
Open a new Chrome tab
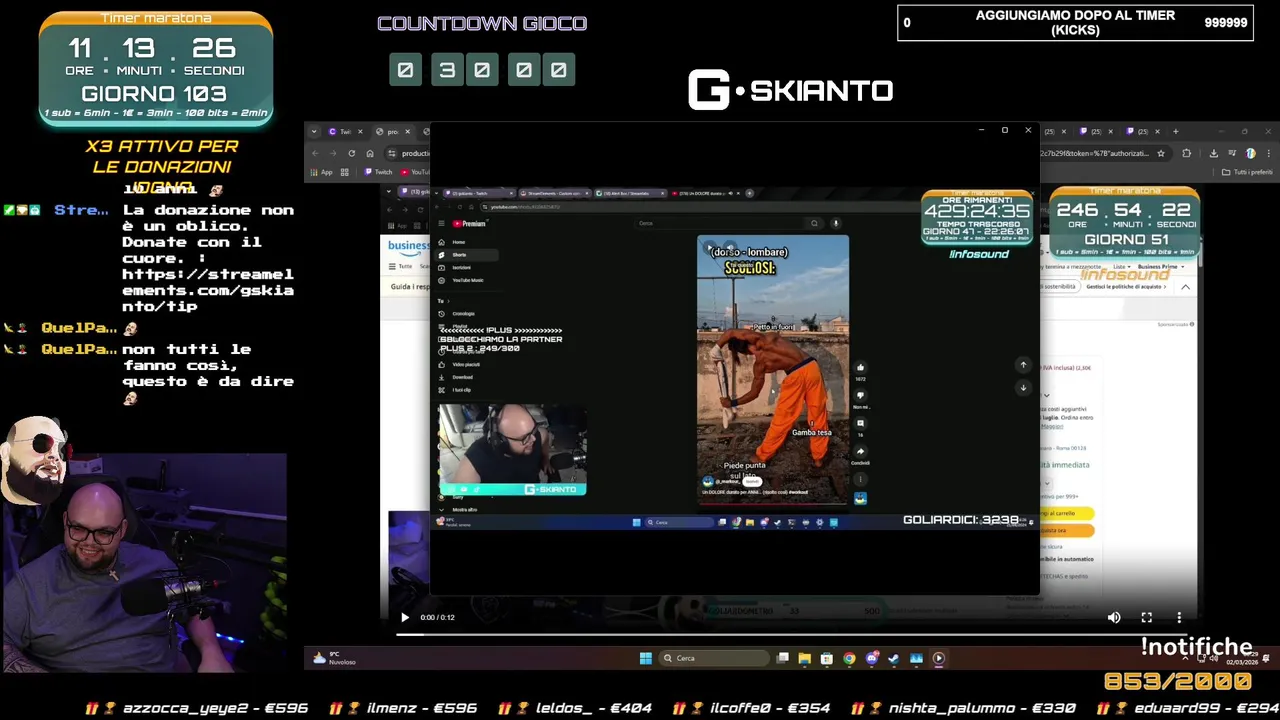tap(1175, 131)
